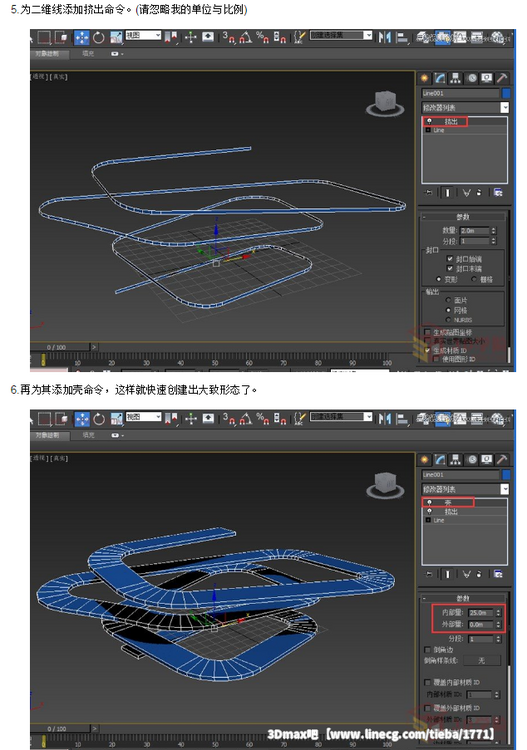Select the 面片 patch output radio
The width and height of the screenshot is (527, 750).
click(x=448, y=300)
